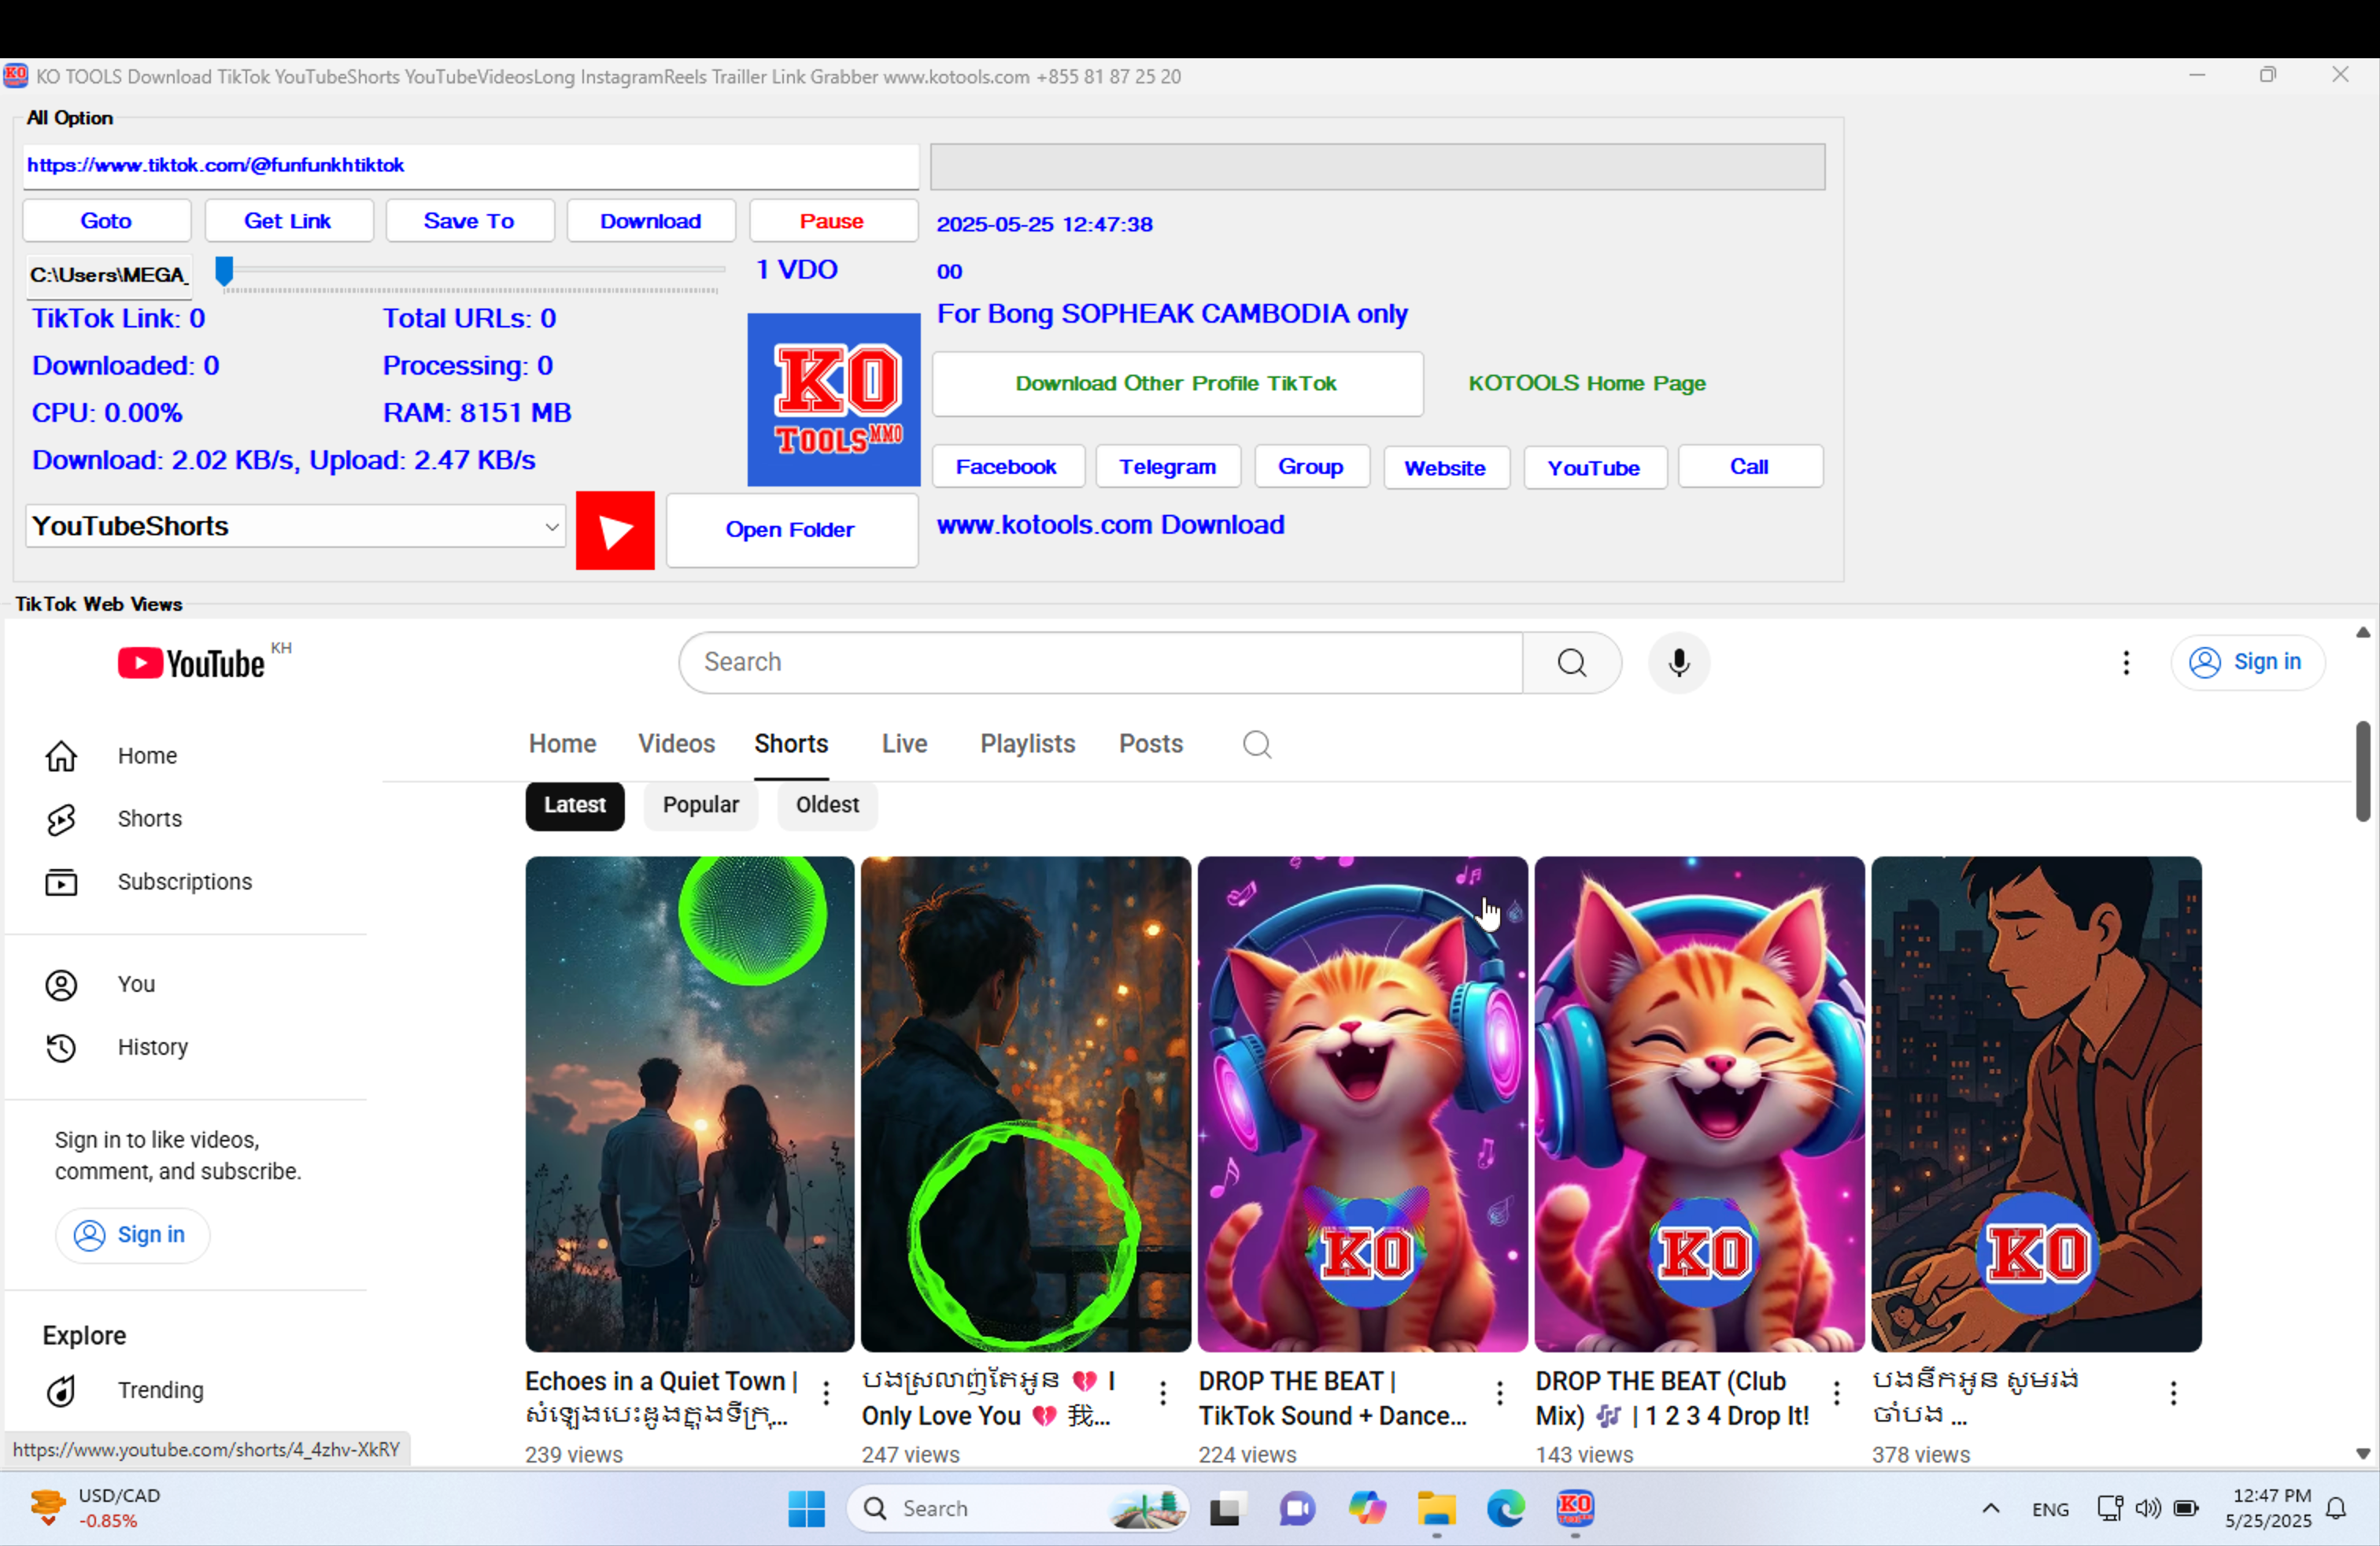Open Microsoft Edge from taskbar
2380x1546 pixels.
1505,1508
